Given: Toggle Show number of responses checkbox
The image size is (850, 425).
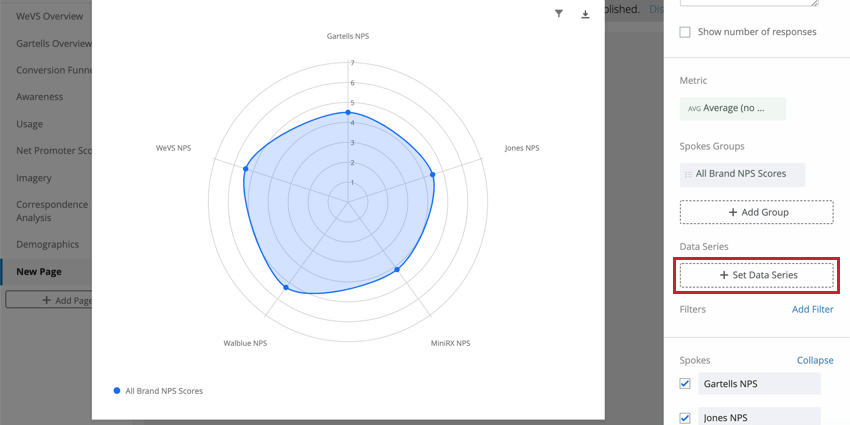Looking at the screenshot, I should pyautogui.click(x=685, y=32).
